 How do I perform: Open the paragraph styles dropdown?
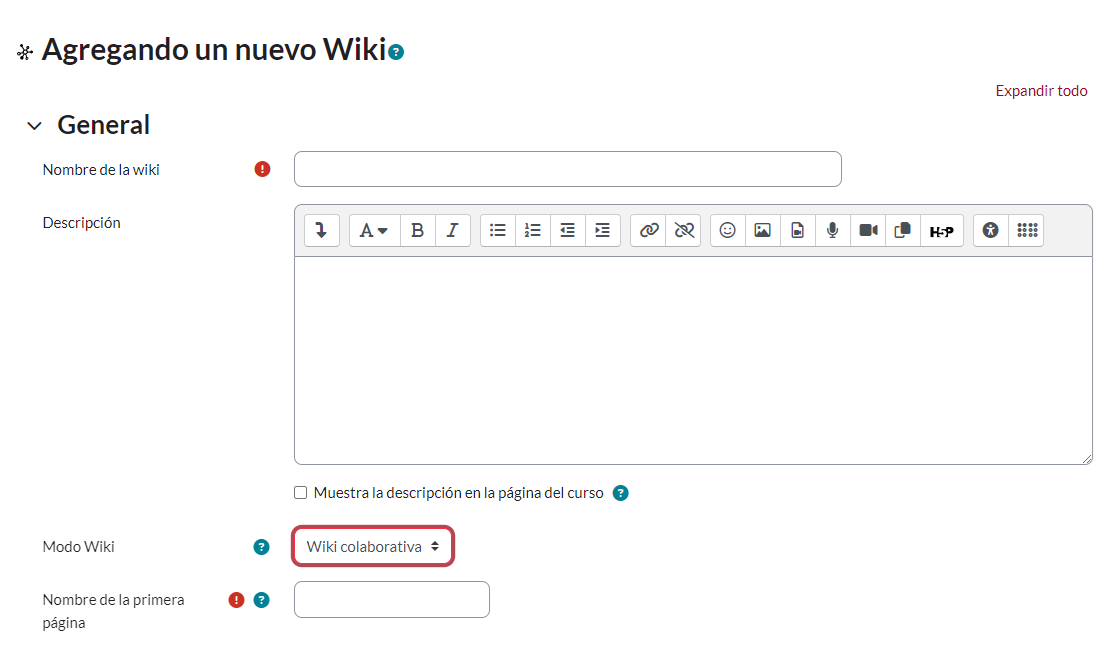(374, 231)
